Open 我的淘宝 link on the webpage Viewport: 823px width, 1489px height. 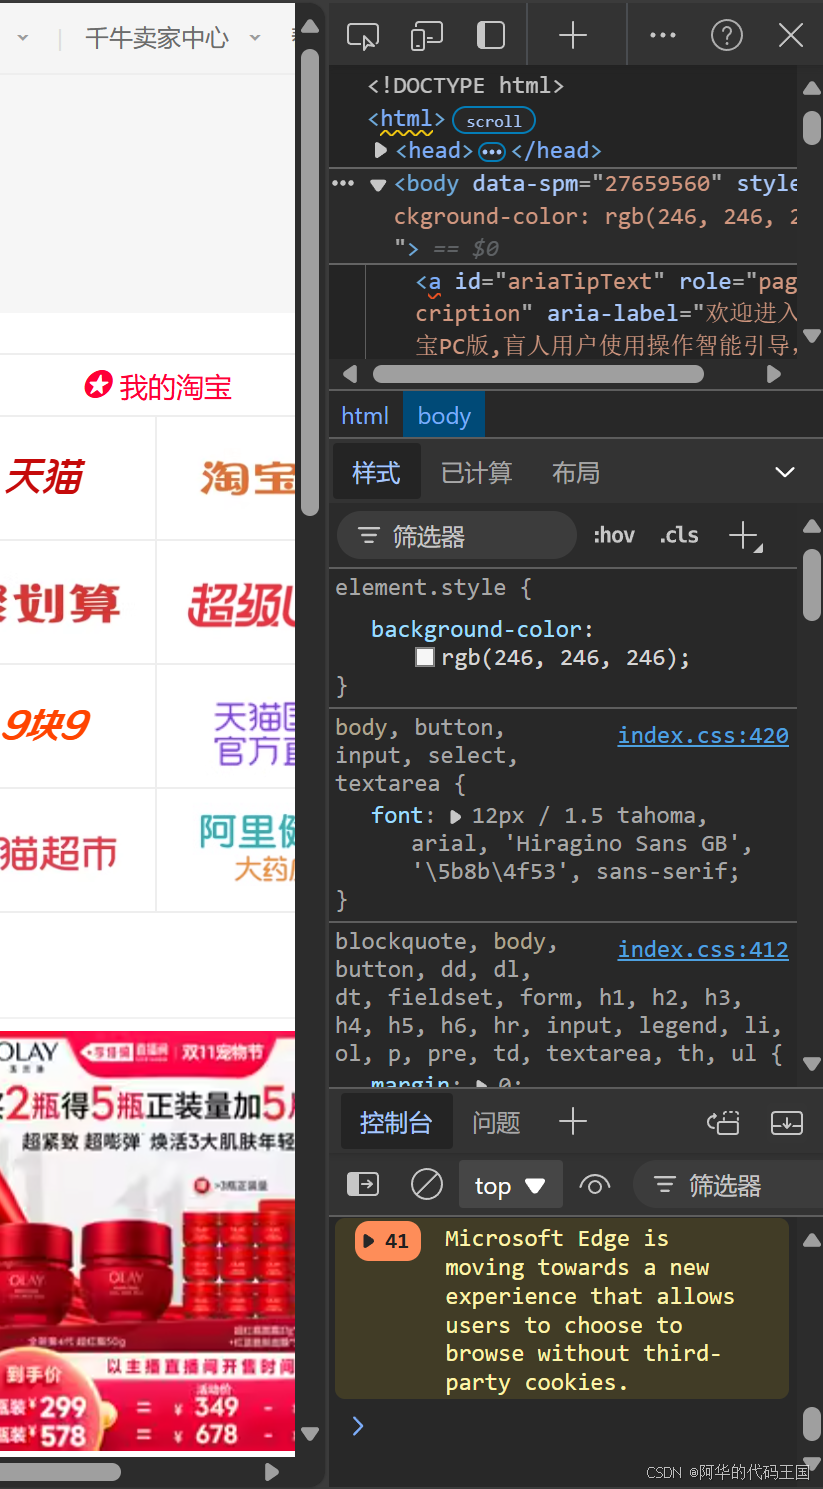[158, 386]
